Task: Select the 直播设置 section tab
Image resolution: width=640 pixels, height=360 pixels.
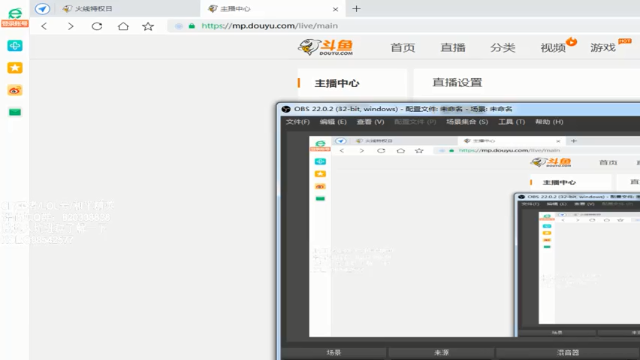Action: 457,82
